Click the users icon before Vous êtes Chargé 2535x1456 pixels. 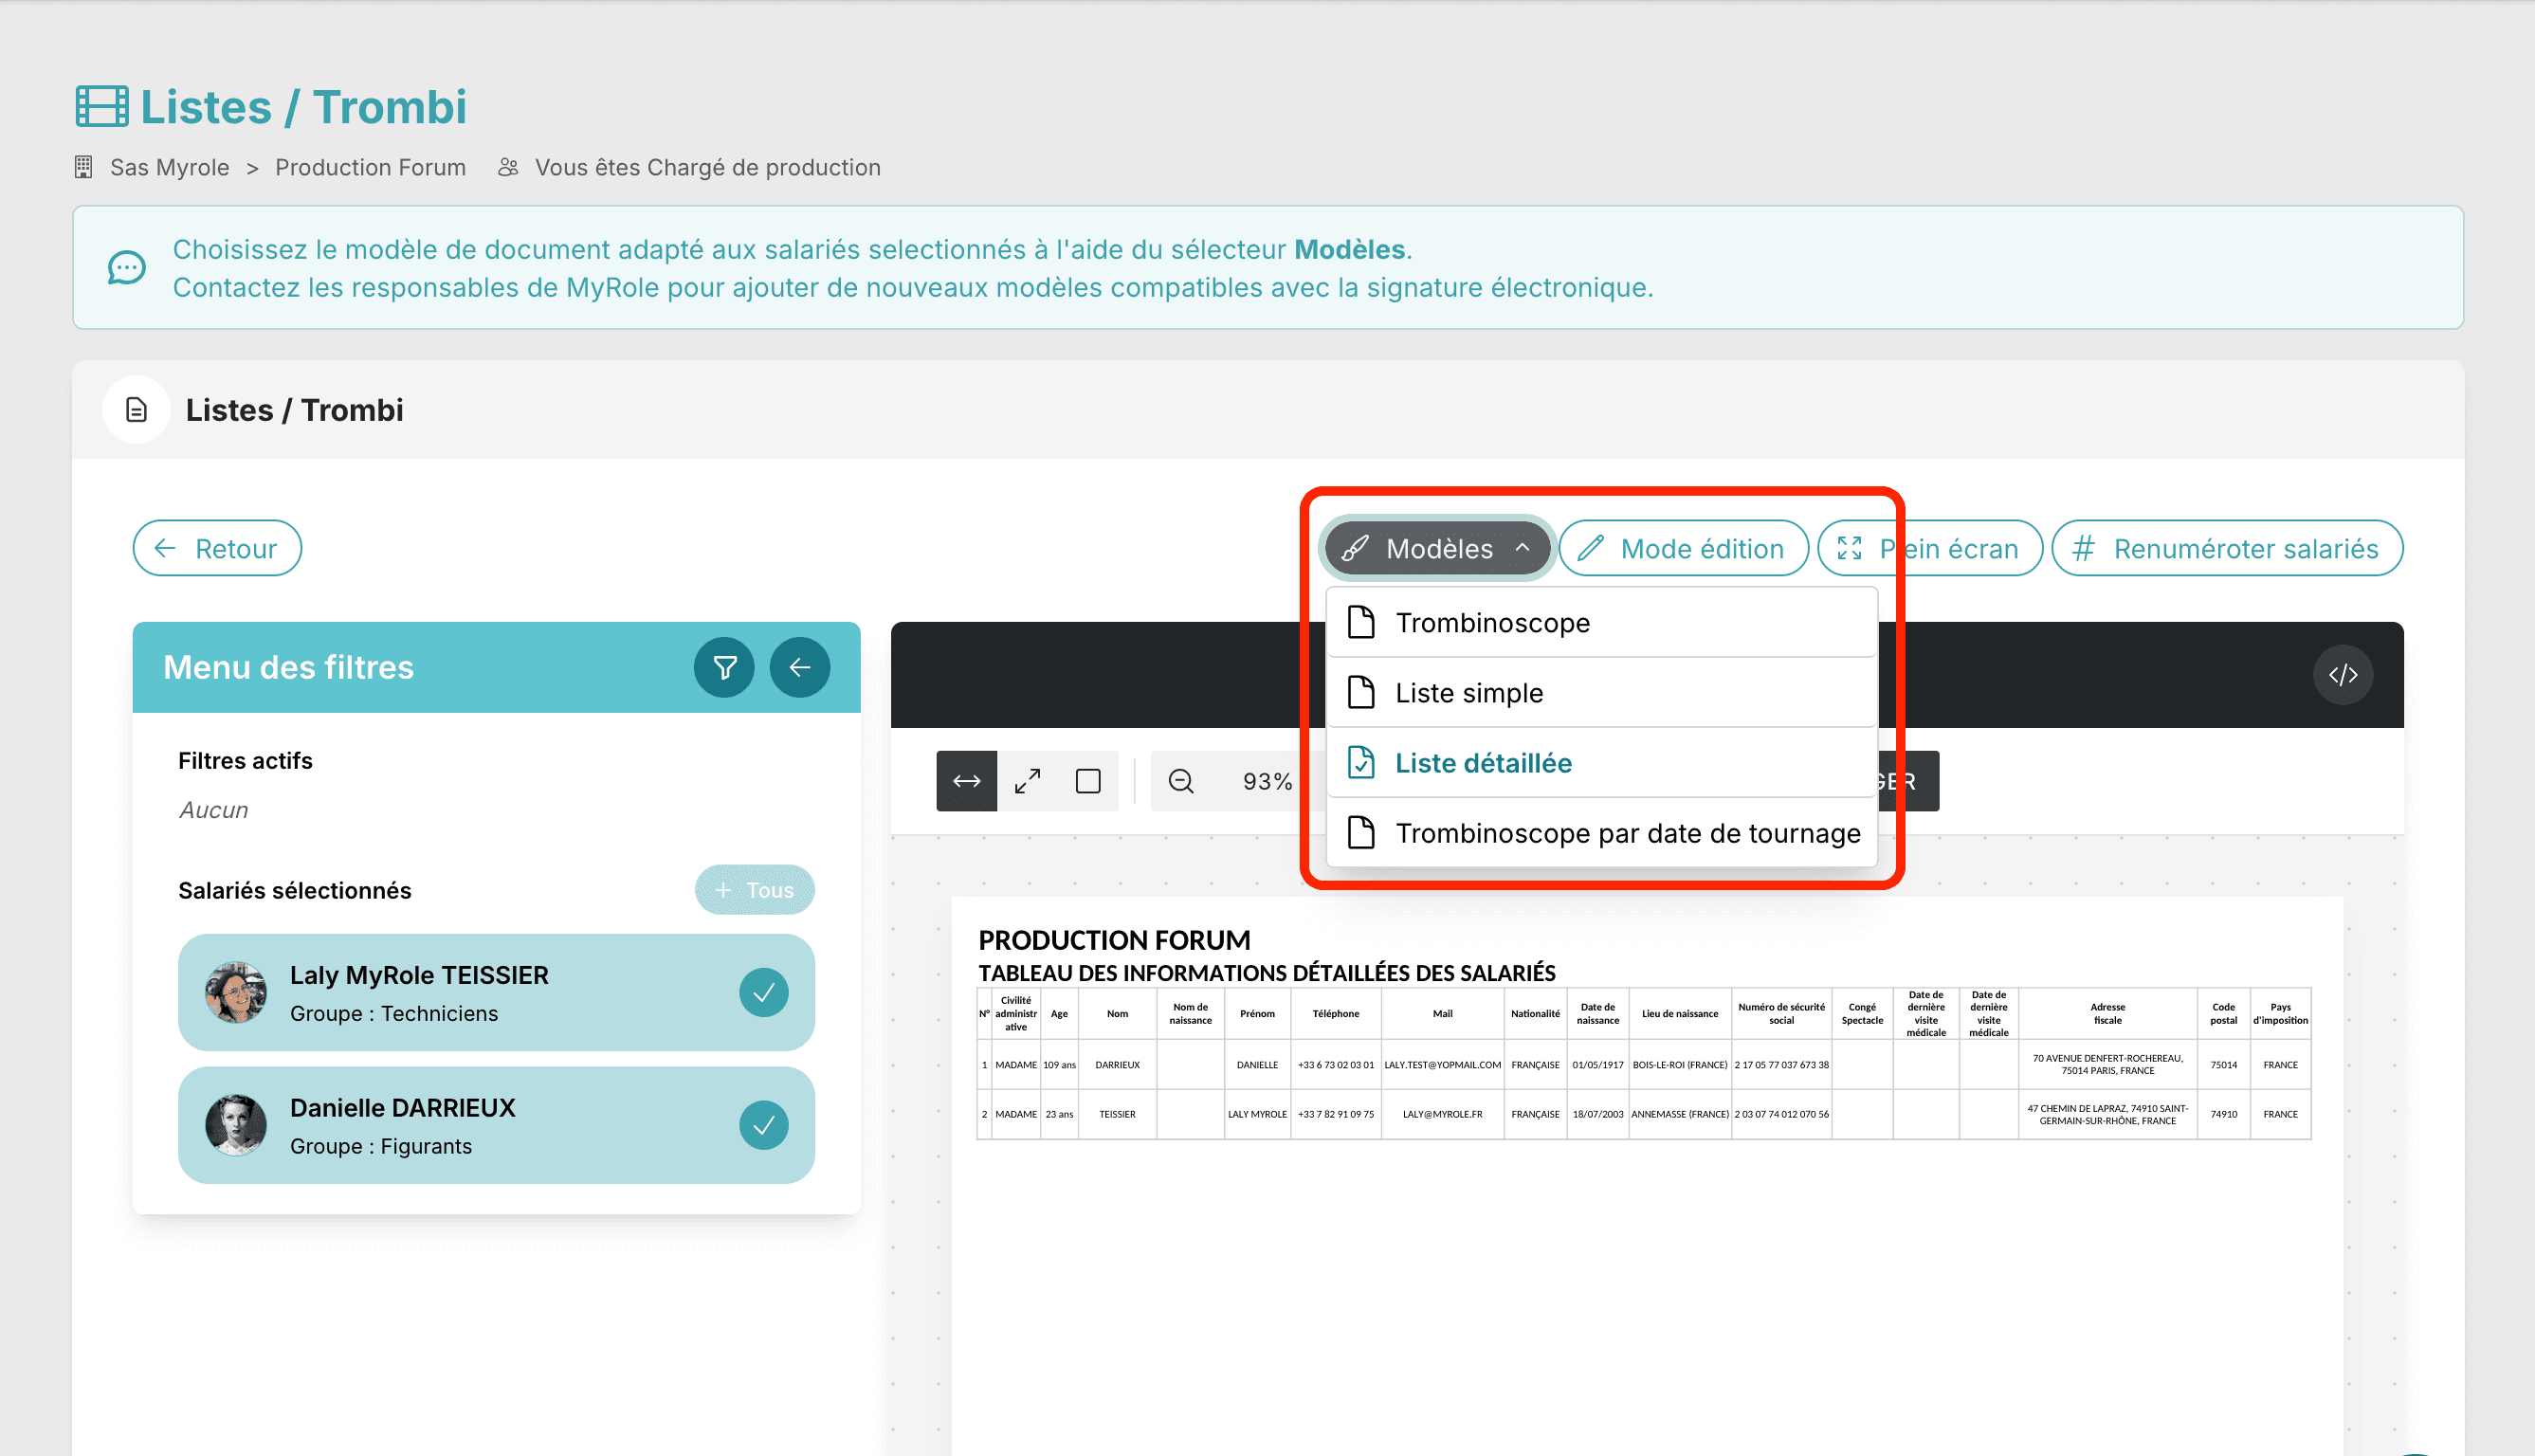coord(508,167)
